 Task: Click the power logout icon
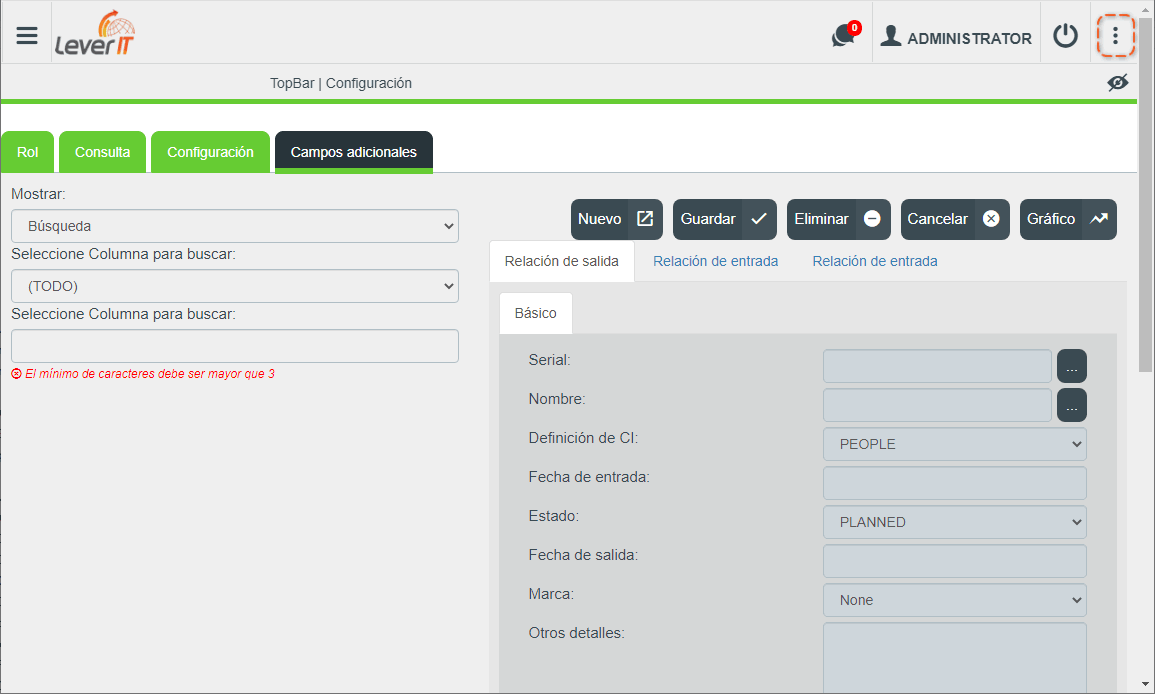(1065, 35)
